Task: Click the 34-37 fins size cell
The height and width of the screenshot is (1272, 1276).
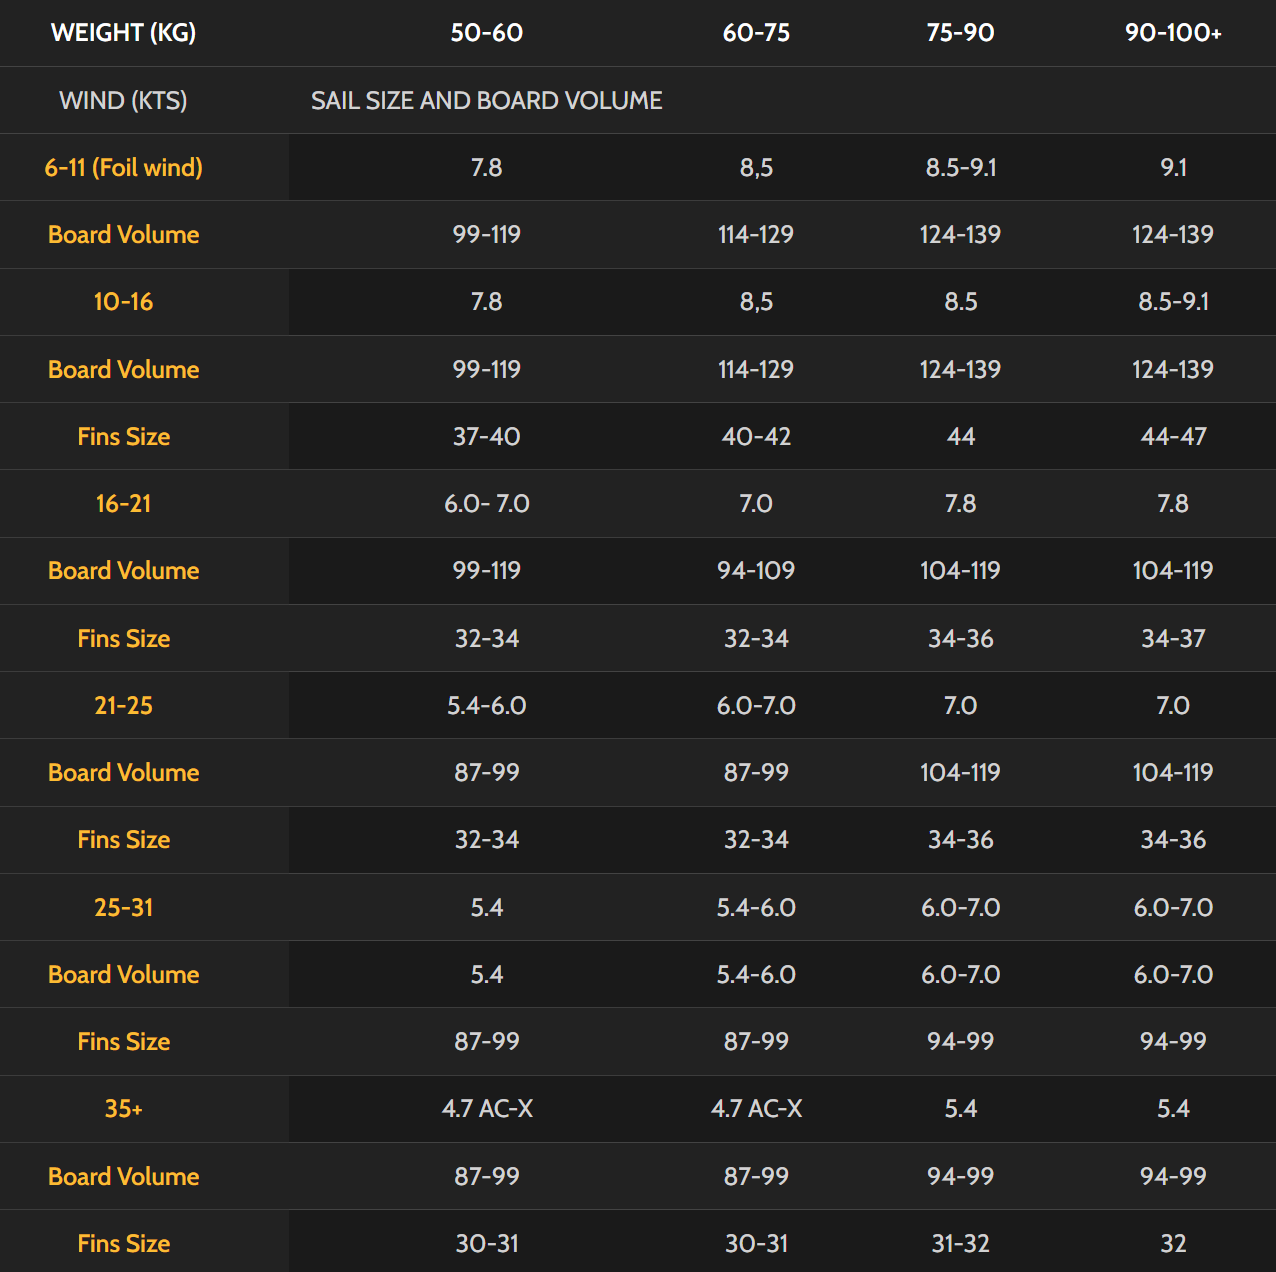Action: click(x=1173, y=639)
